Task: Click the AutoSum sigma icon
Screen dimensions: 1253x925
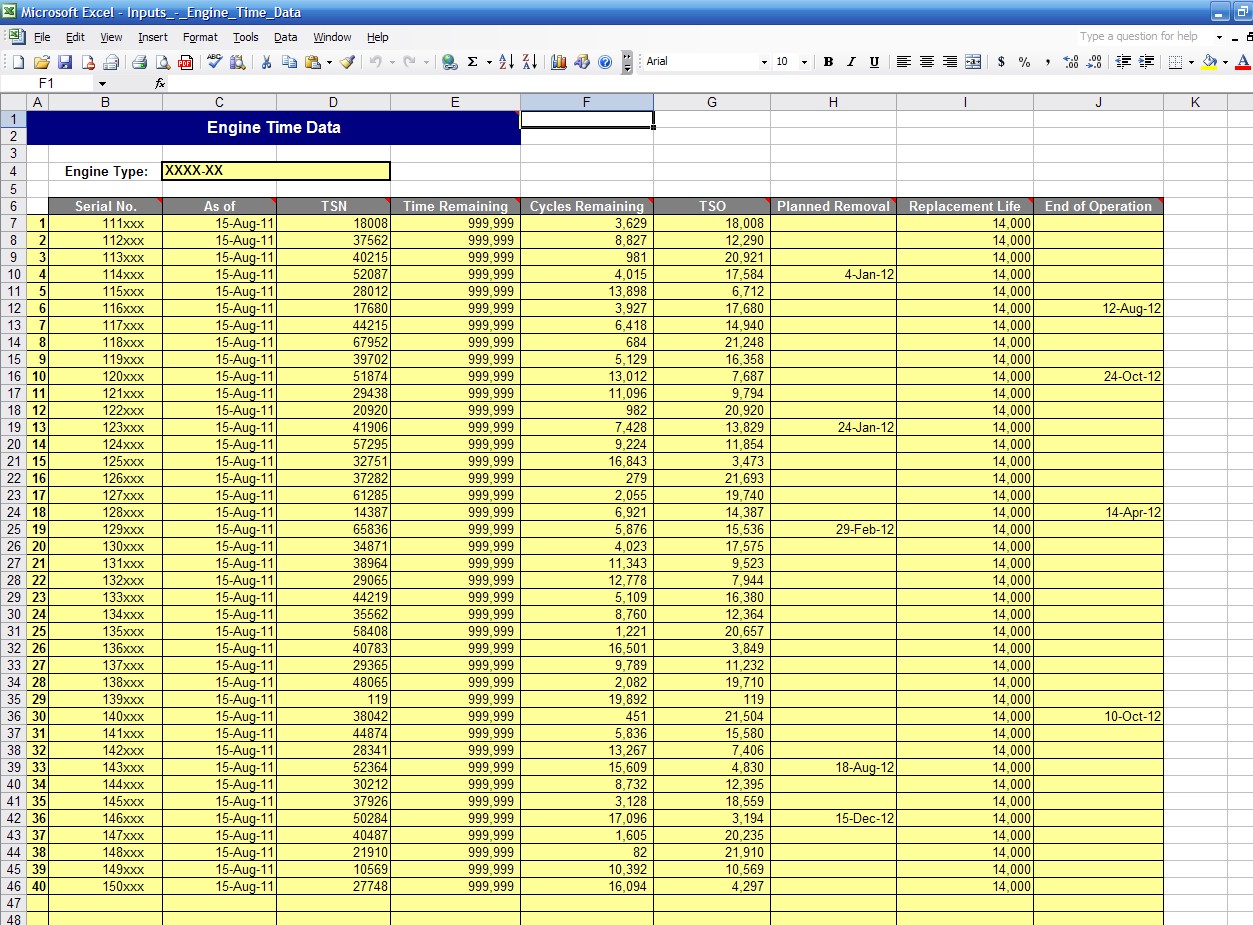Action: tap(472, 62)
